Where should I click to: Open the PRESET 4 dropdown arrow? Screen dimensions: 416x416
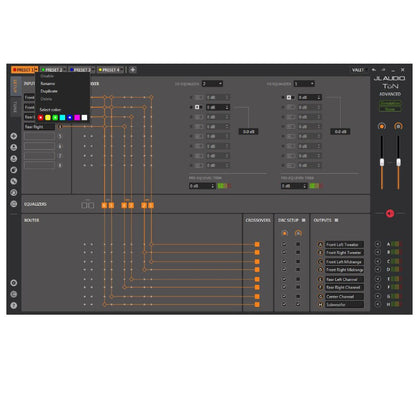[x=122, y=70]
